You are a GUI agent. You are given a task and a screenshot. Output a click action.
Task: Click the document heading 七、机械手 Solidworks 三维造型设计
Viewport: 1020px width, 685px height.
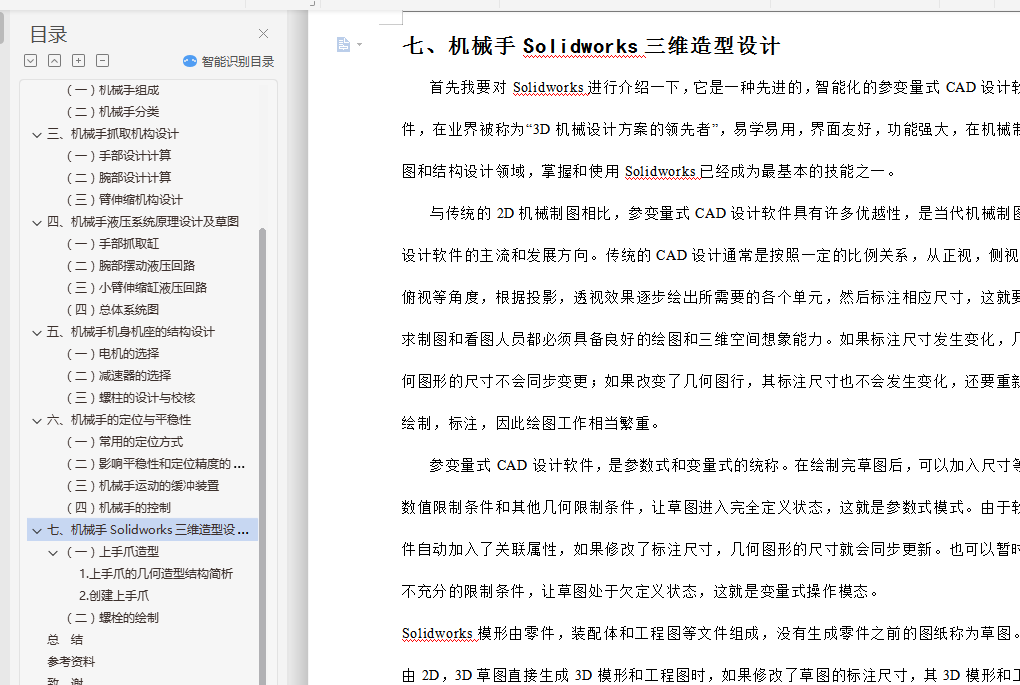[591, 46]
